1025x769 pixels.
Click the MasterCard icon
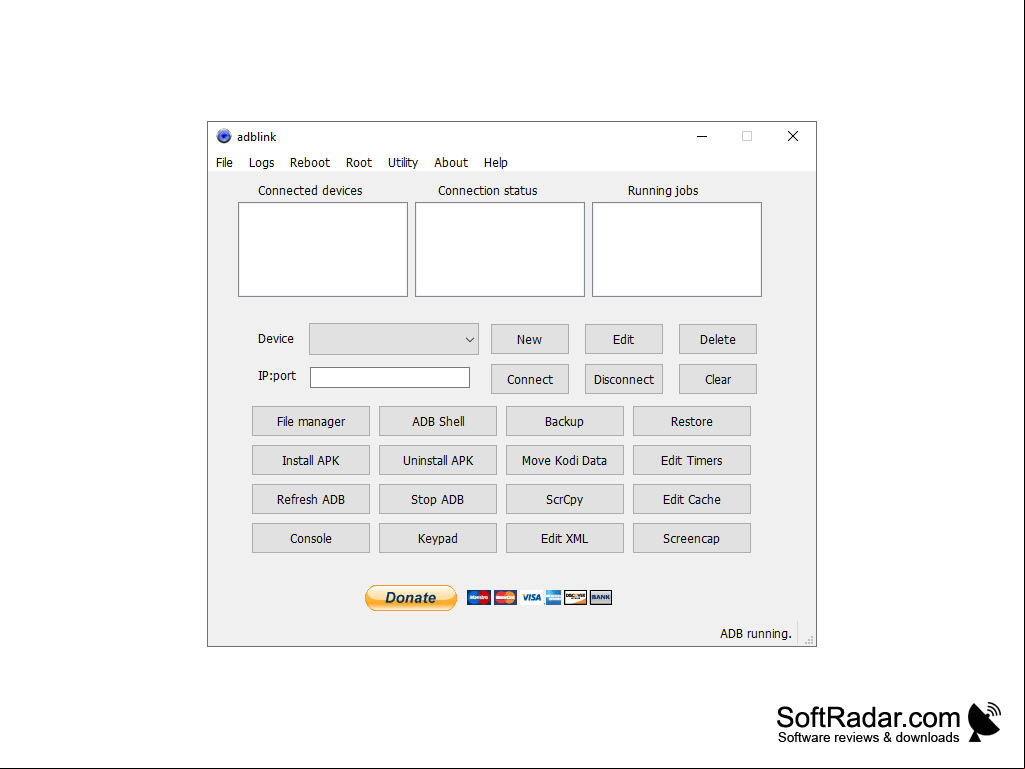(505, 597)
